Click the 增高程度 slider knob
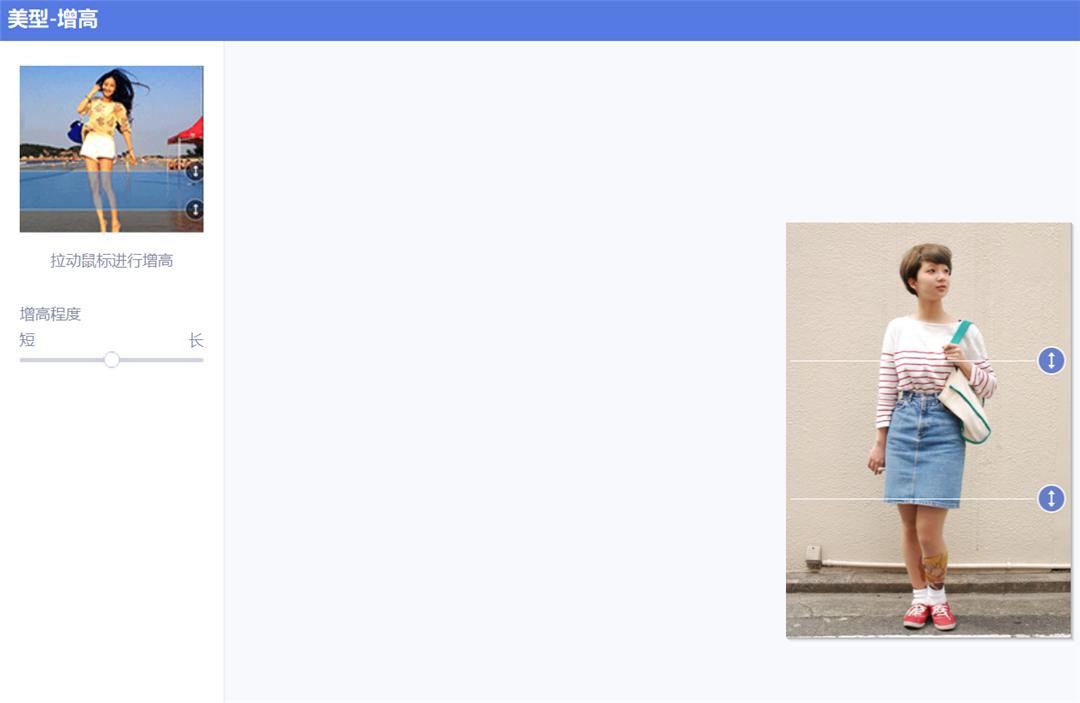 112,359
